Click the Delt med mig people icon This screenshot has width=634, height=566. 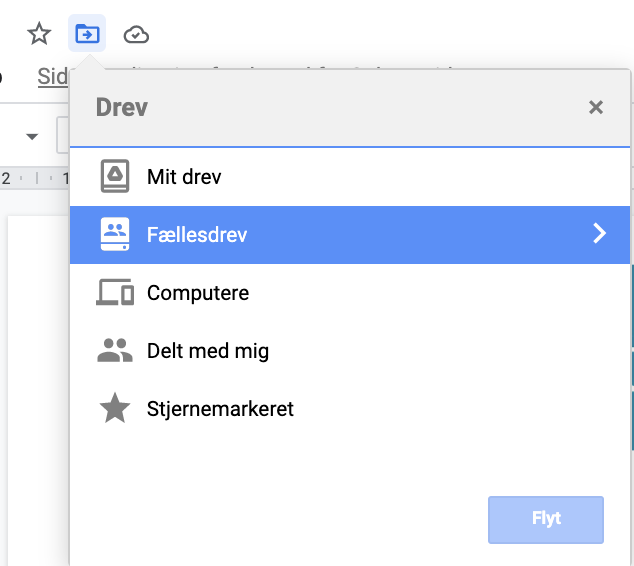point(115,350)
